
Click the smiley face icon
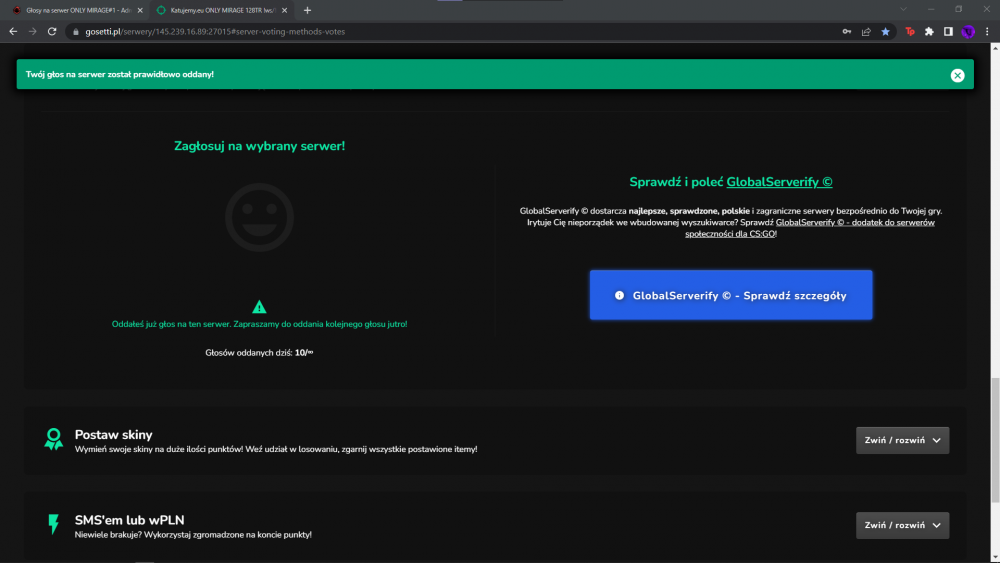pyautogui.click(x=260, y=217)
